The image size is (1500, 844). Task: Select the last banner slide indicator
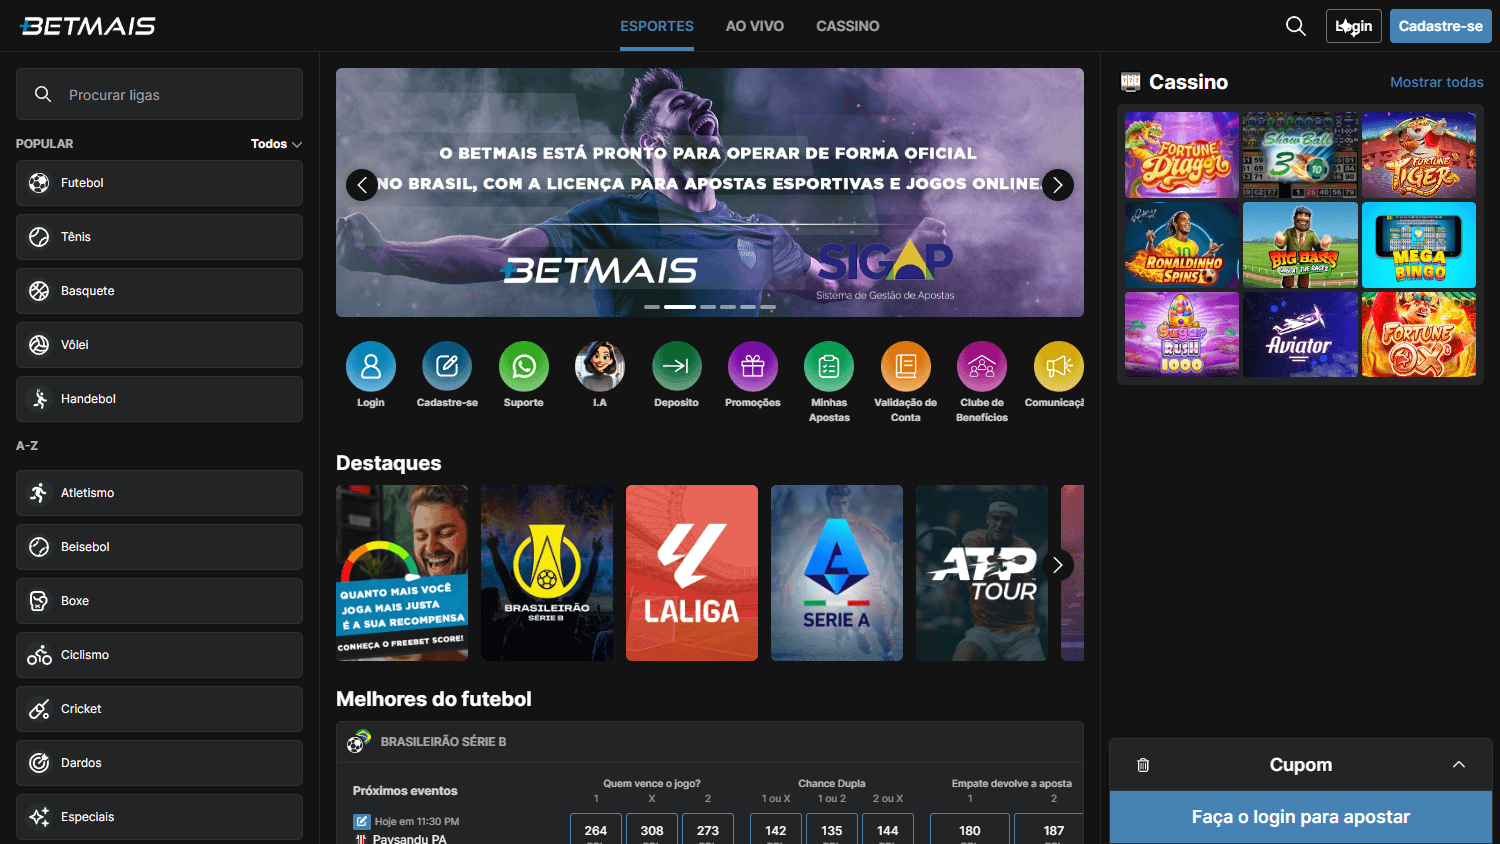(x=768, y=307)
